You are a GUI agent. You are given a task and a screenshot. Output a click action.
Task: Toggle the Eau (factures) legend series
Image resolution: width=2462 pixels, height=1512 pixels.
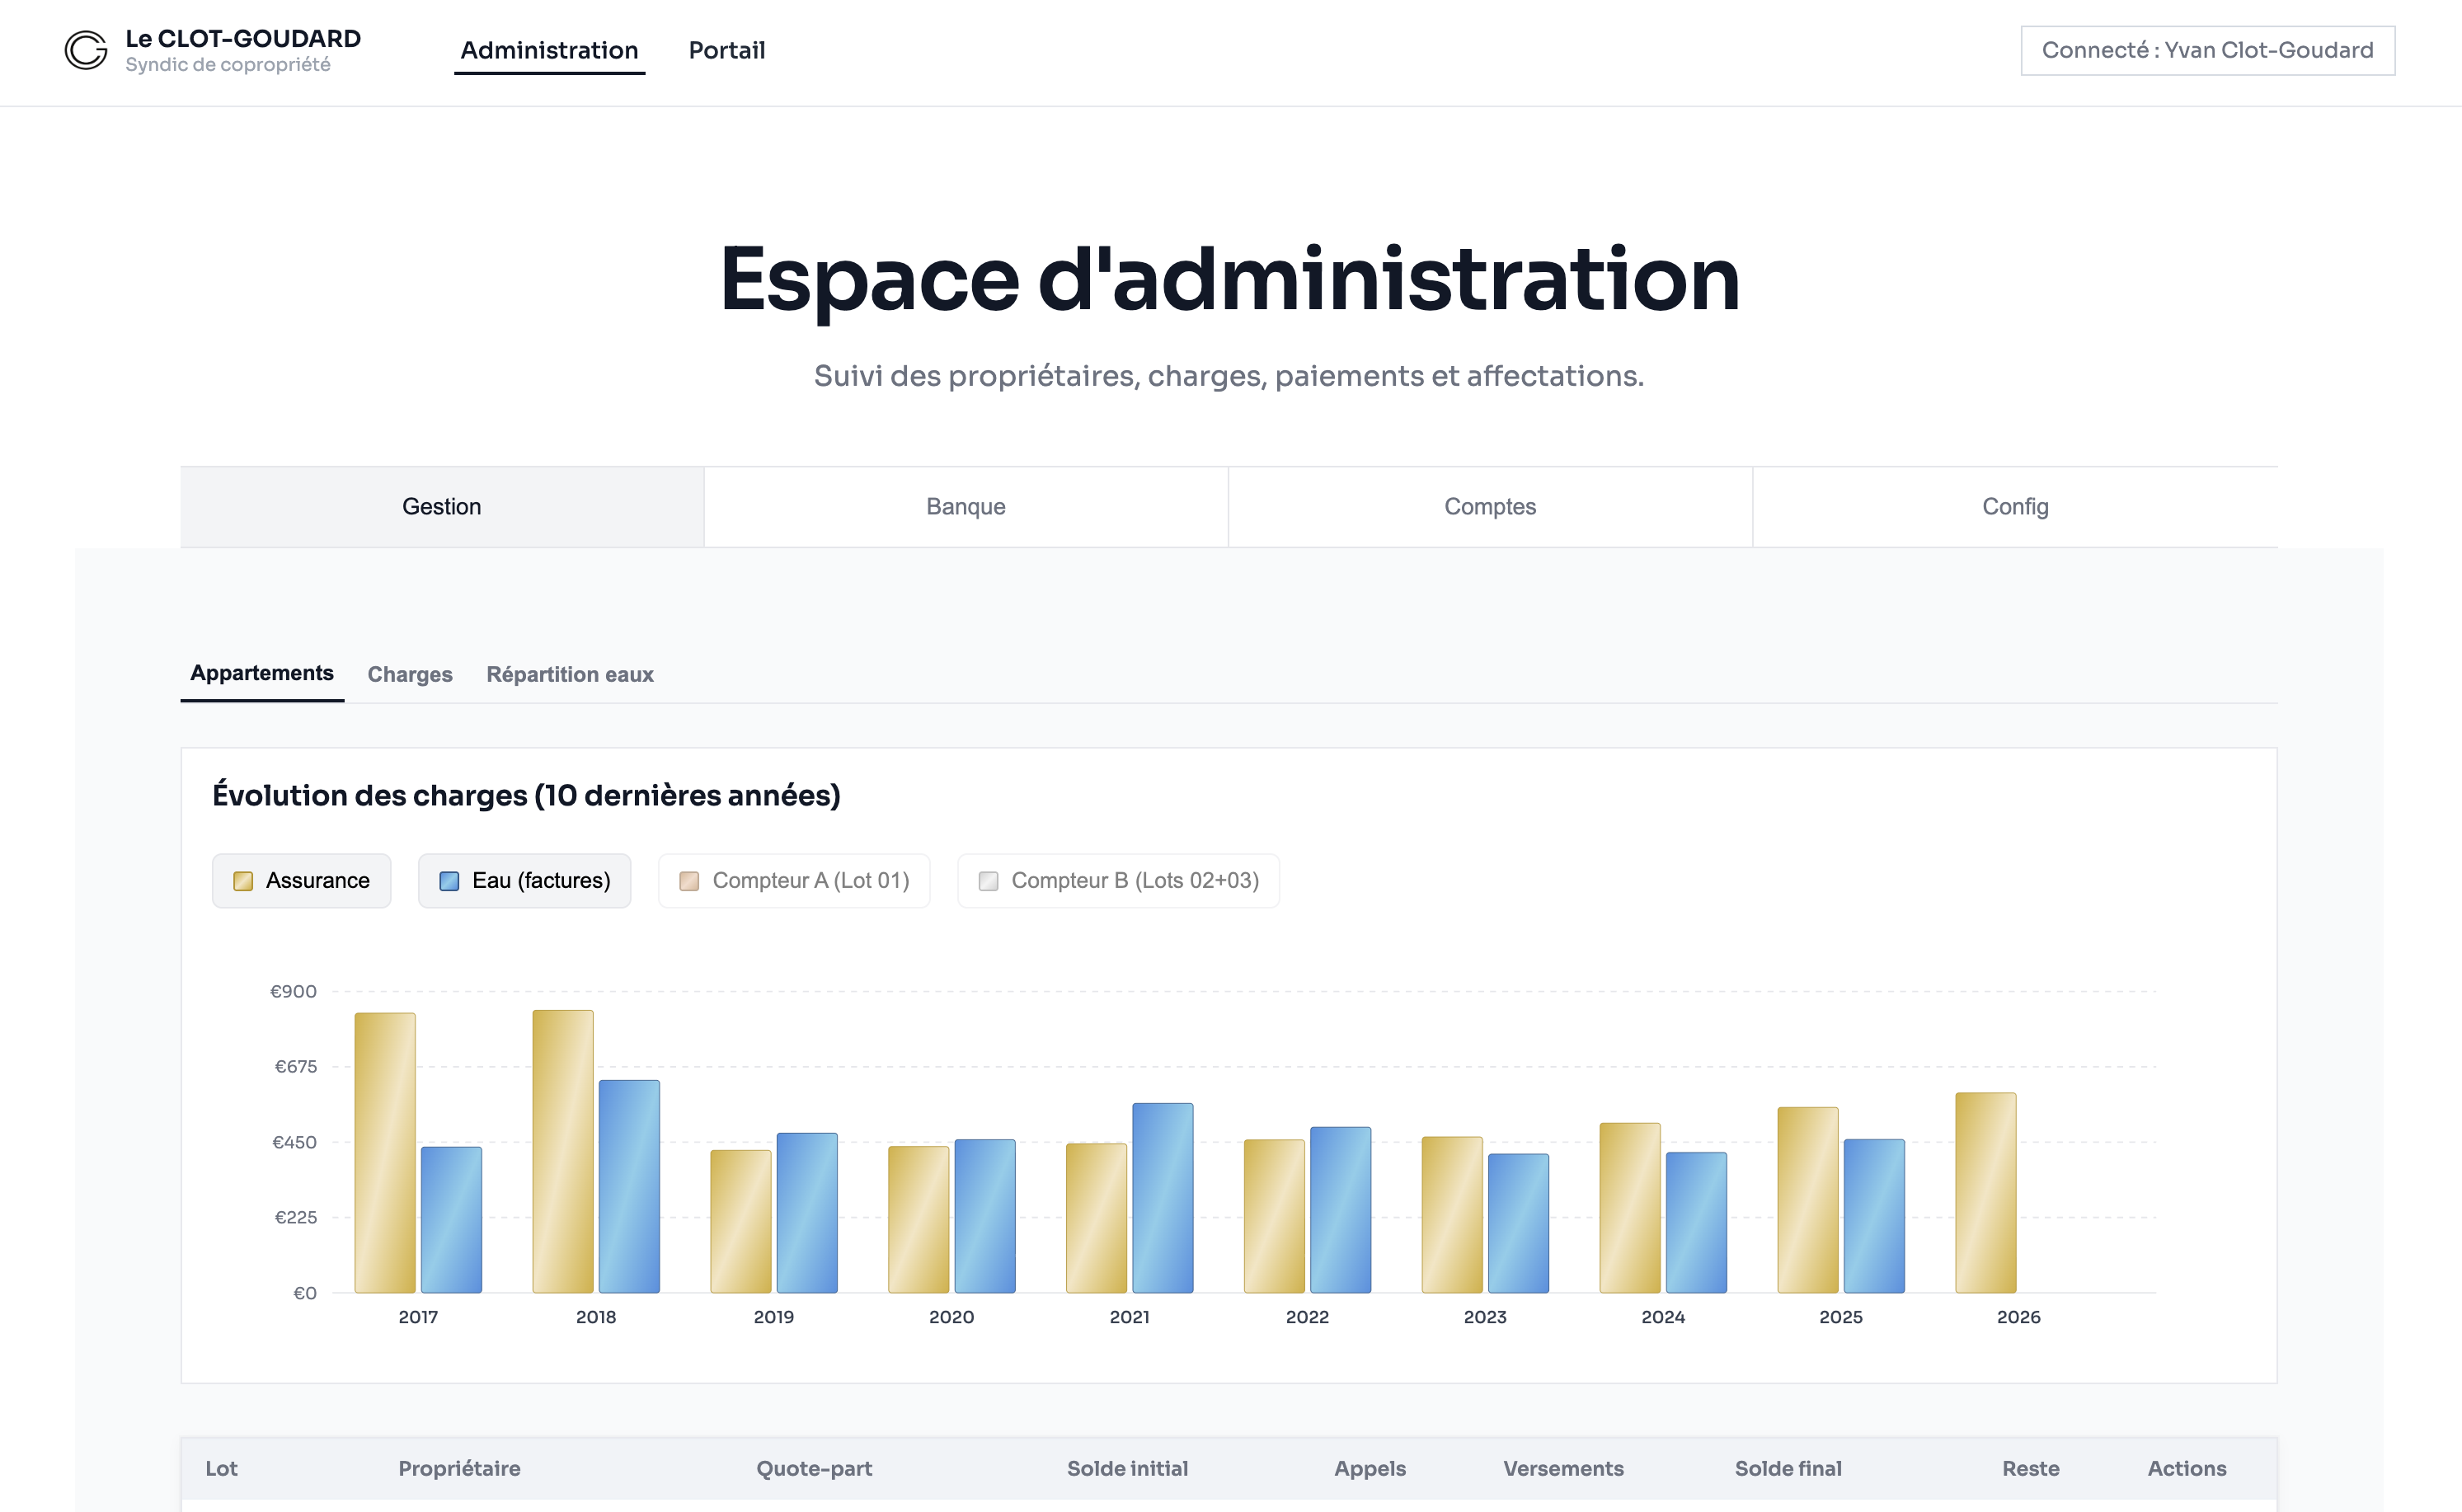tap(524, 880)
